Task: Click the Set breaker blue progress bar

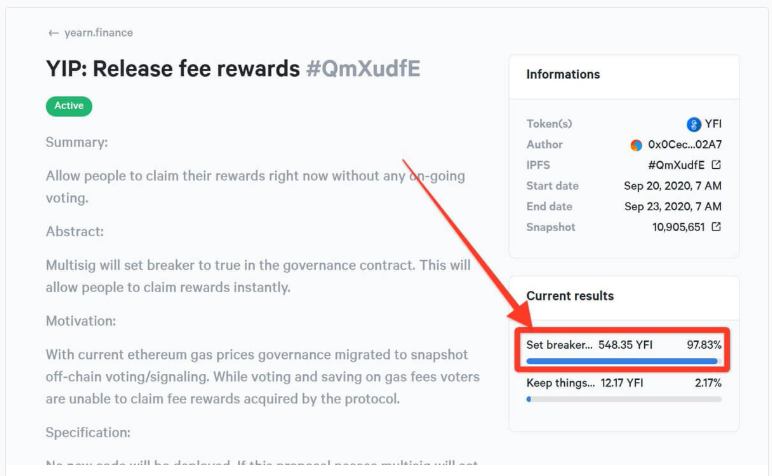Action: tap(623, 361)
